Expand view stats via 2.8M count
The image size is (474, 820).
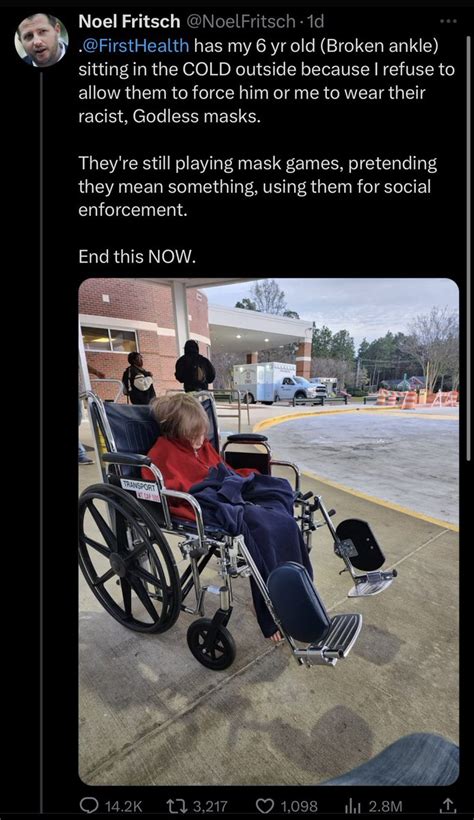pos(386,806)
